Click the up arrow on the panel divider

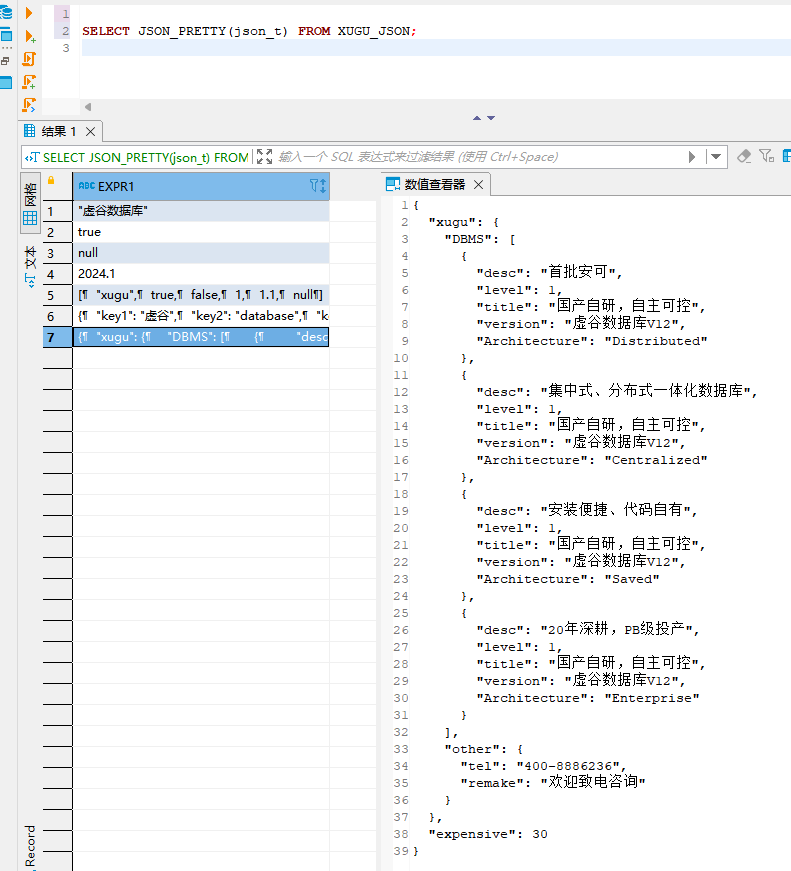point(477,118)
